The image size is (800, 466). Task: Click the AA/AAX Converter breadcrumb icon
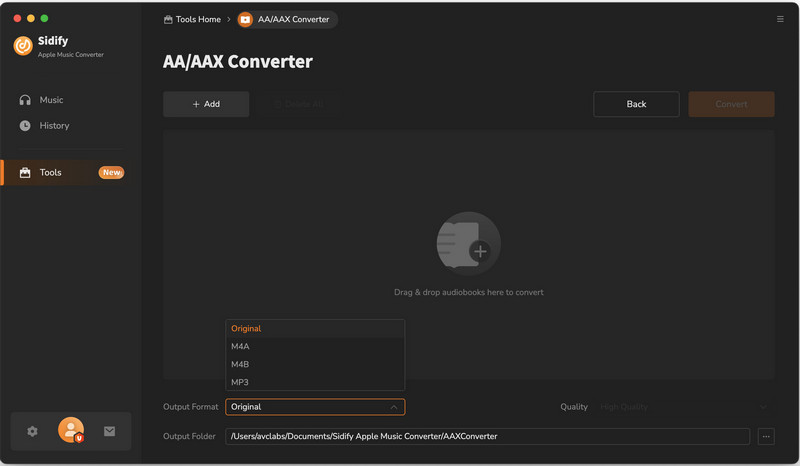[x=245, y=19]
